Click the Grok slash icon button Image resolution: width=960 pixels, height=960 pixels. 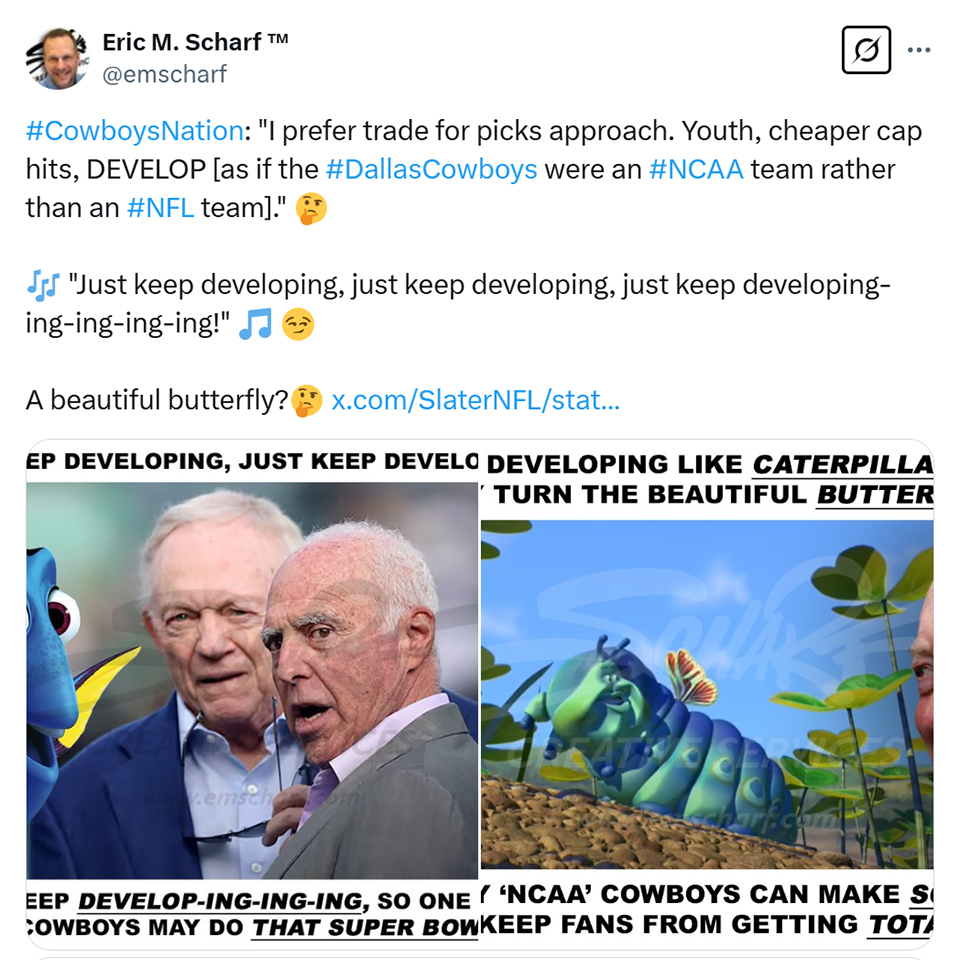tap(866, 50)
